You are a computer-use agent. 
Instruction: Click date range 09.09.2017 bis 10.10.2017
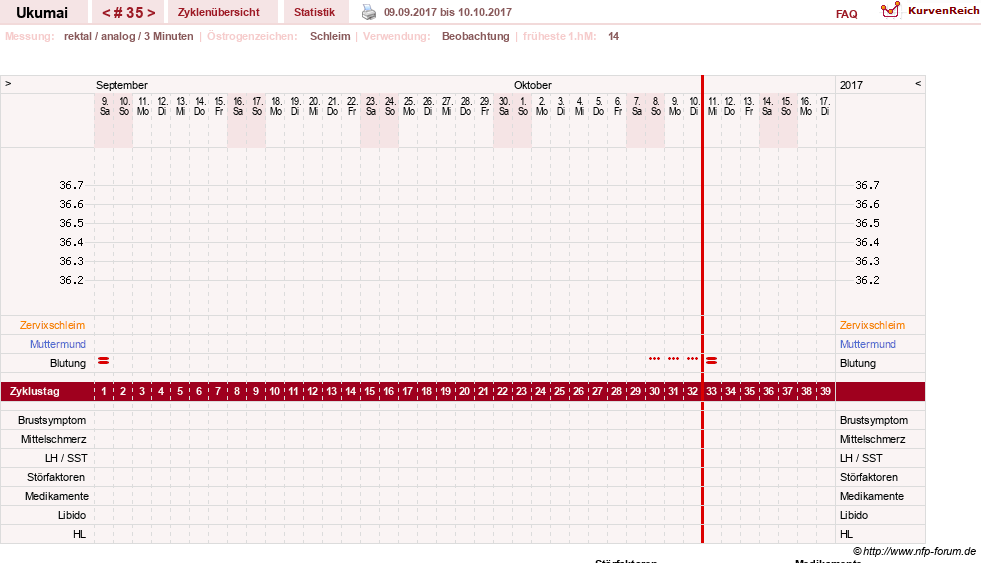pos(447,12)
